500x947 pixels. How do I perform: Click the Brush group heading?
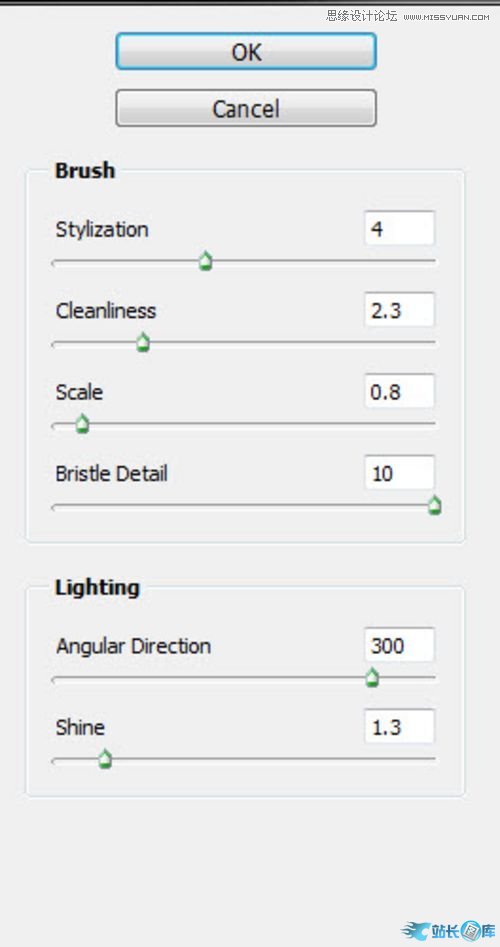click(x=85, y=170)
